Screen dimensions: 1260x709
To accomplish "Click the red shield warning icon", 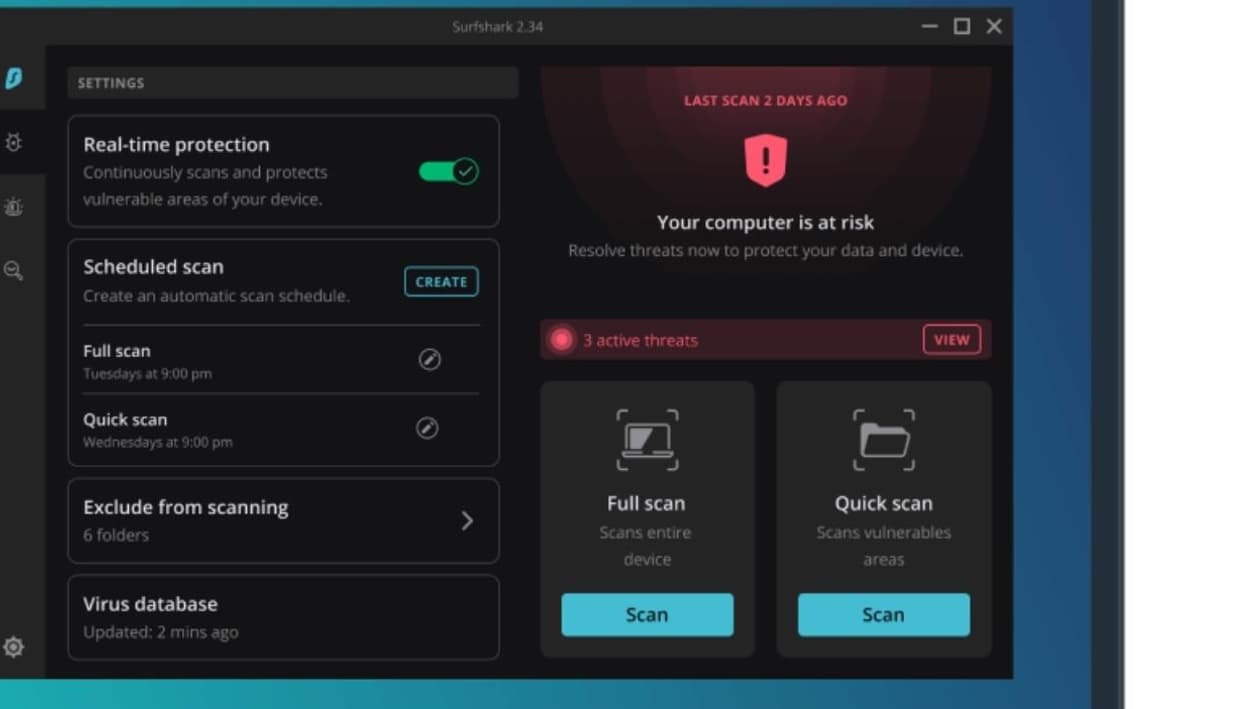I will (765, 161).
